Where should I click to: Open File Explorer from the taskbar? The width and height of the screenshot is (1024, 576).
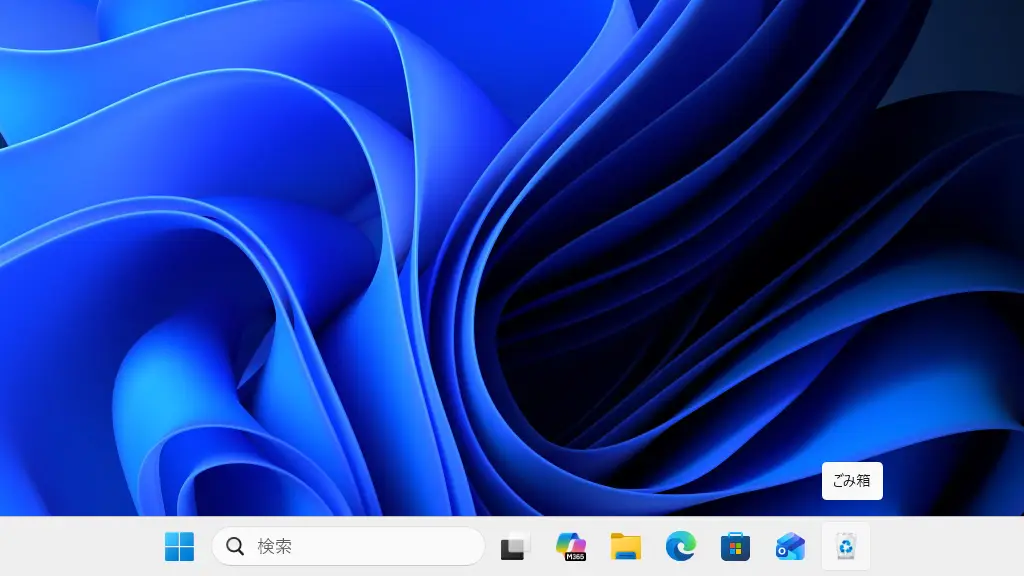pos(626,546)
